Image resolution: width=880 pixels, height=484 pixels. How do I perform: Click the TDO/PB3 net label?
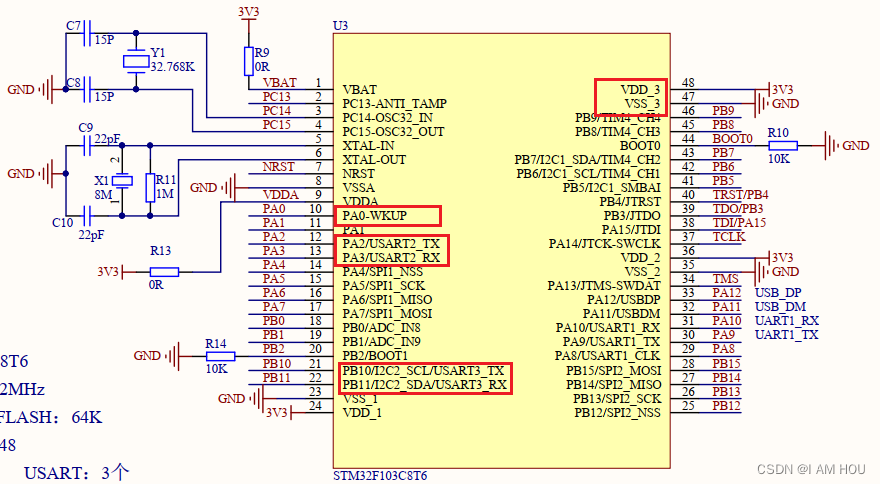point(738,209)
